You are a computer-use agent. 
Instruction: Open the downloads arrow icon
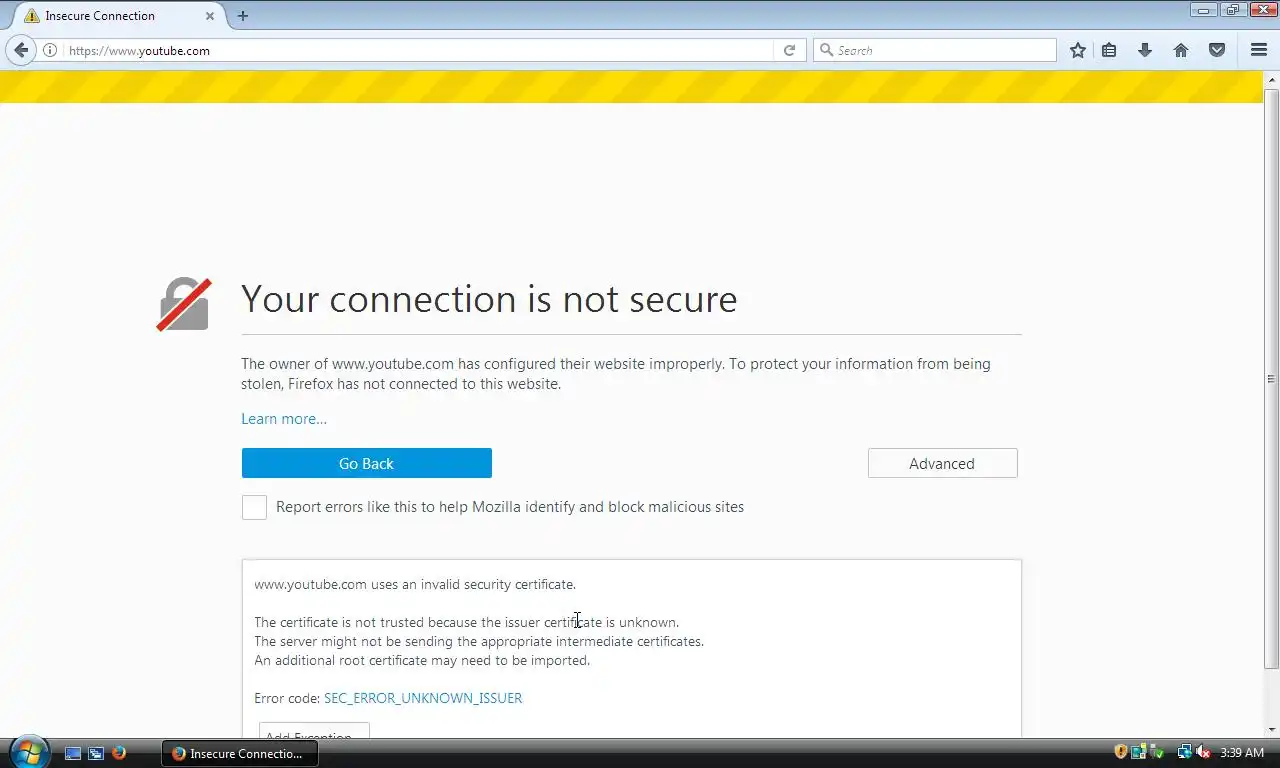pos(1145,50)
